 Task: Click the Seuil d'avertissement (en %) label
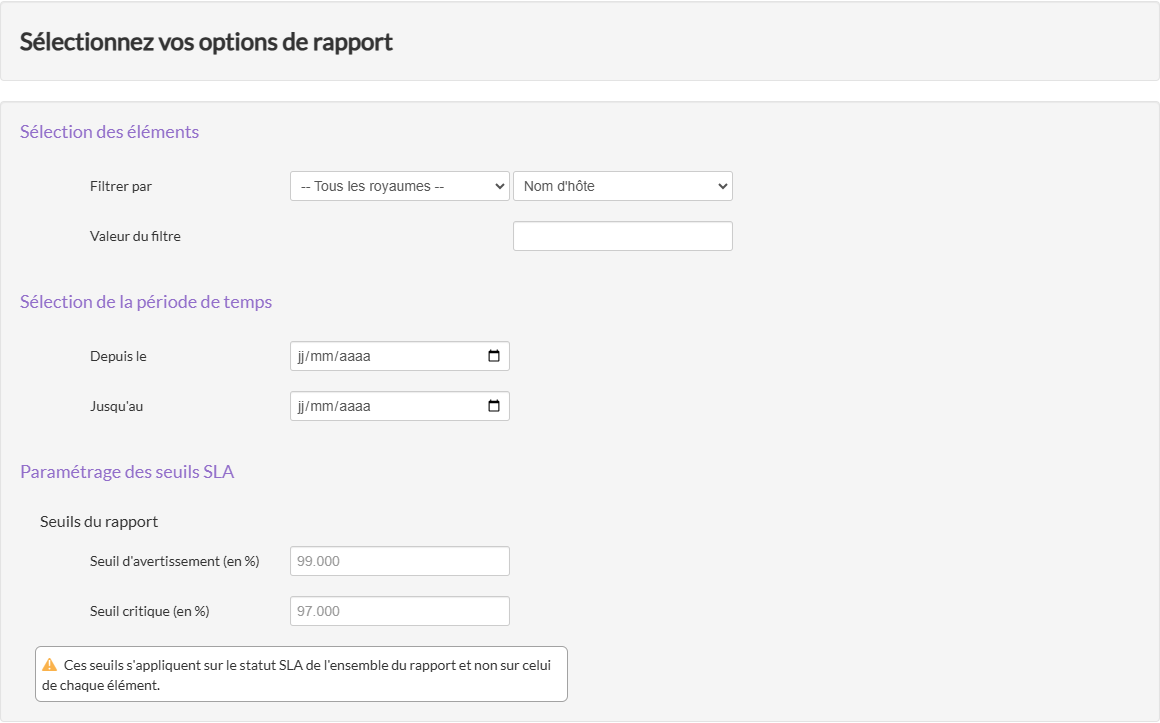[174, 561]
